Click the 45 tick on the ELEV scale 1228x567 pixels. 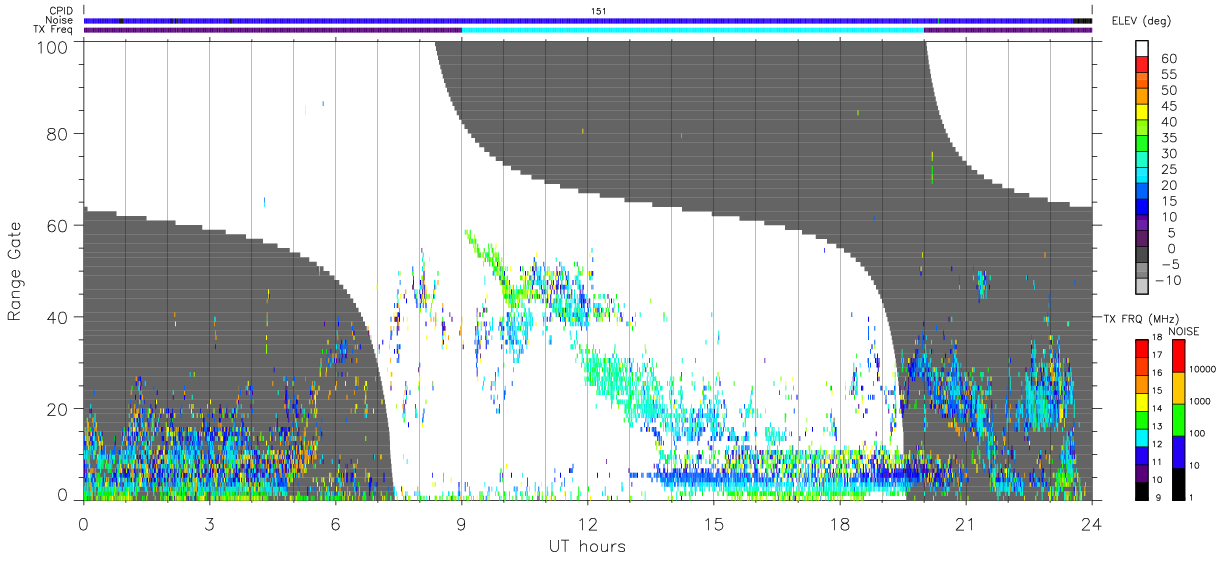tap(1167, 106)
